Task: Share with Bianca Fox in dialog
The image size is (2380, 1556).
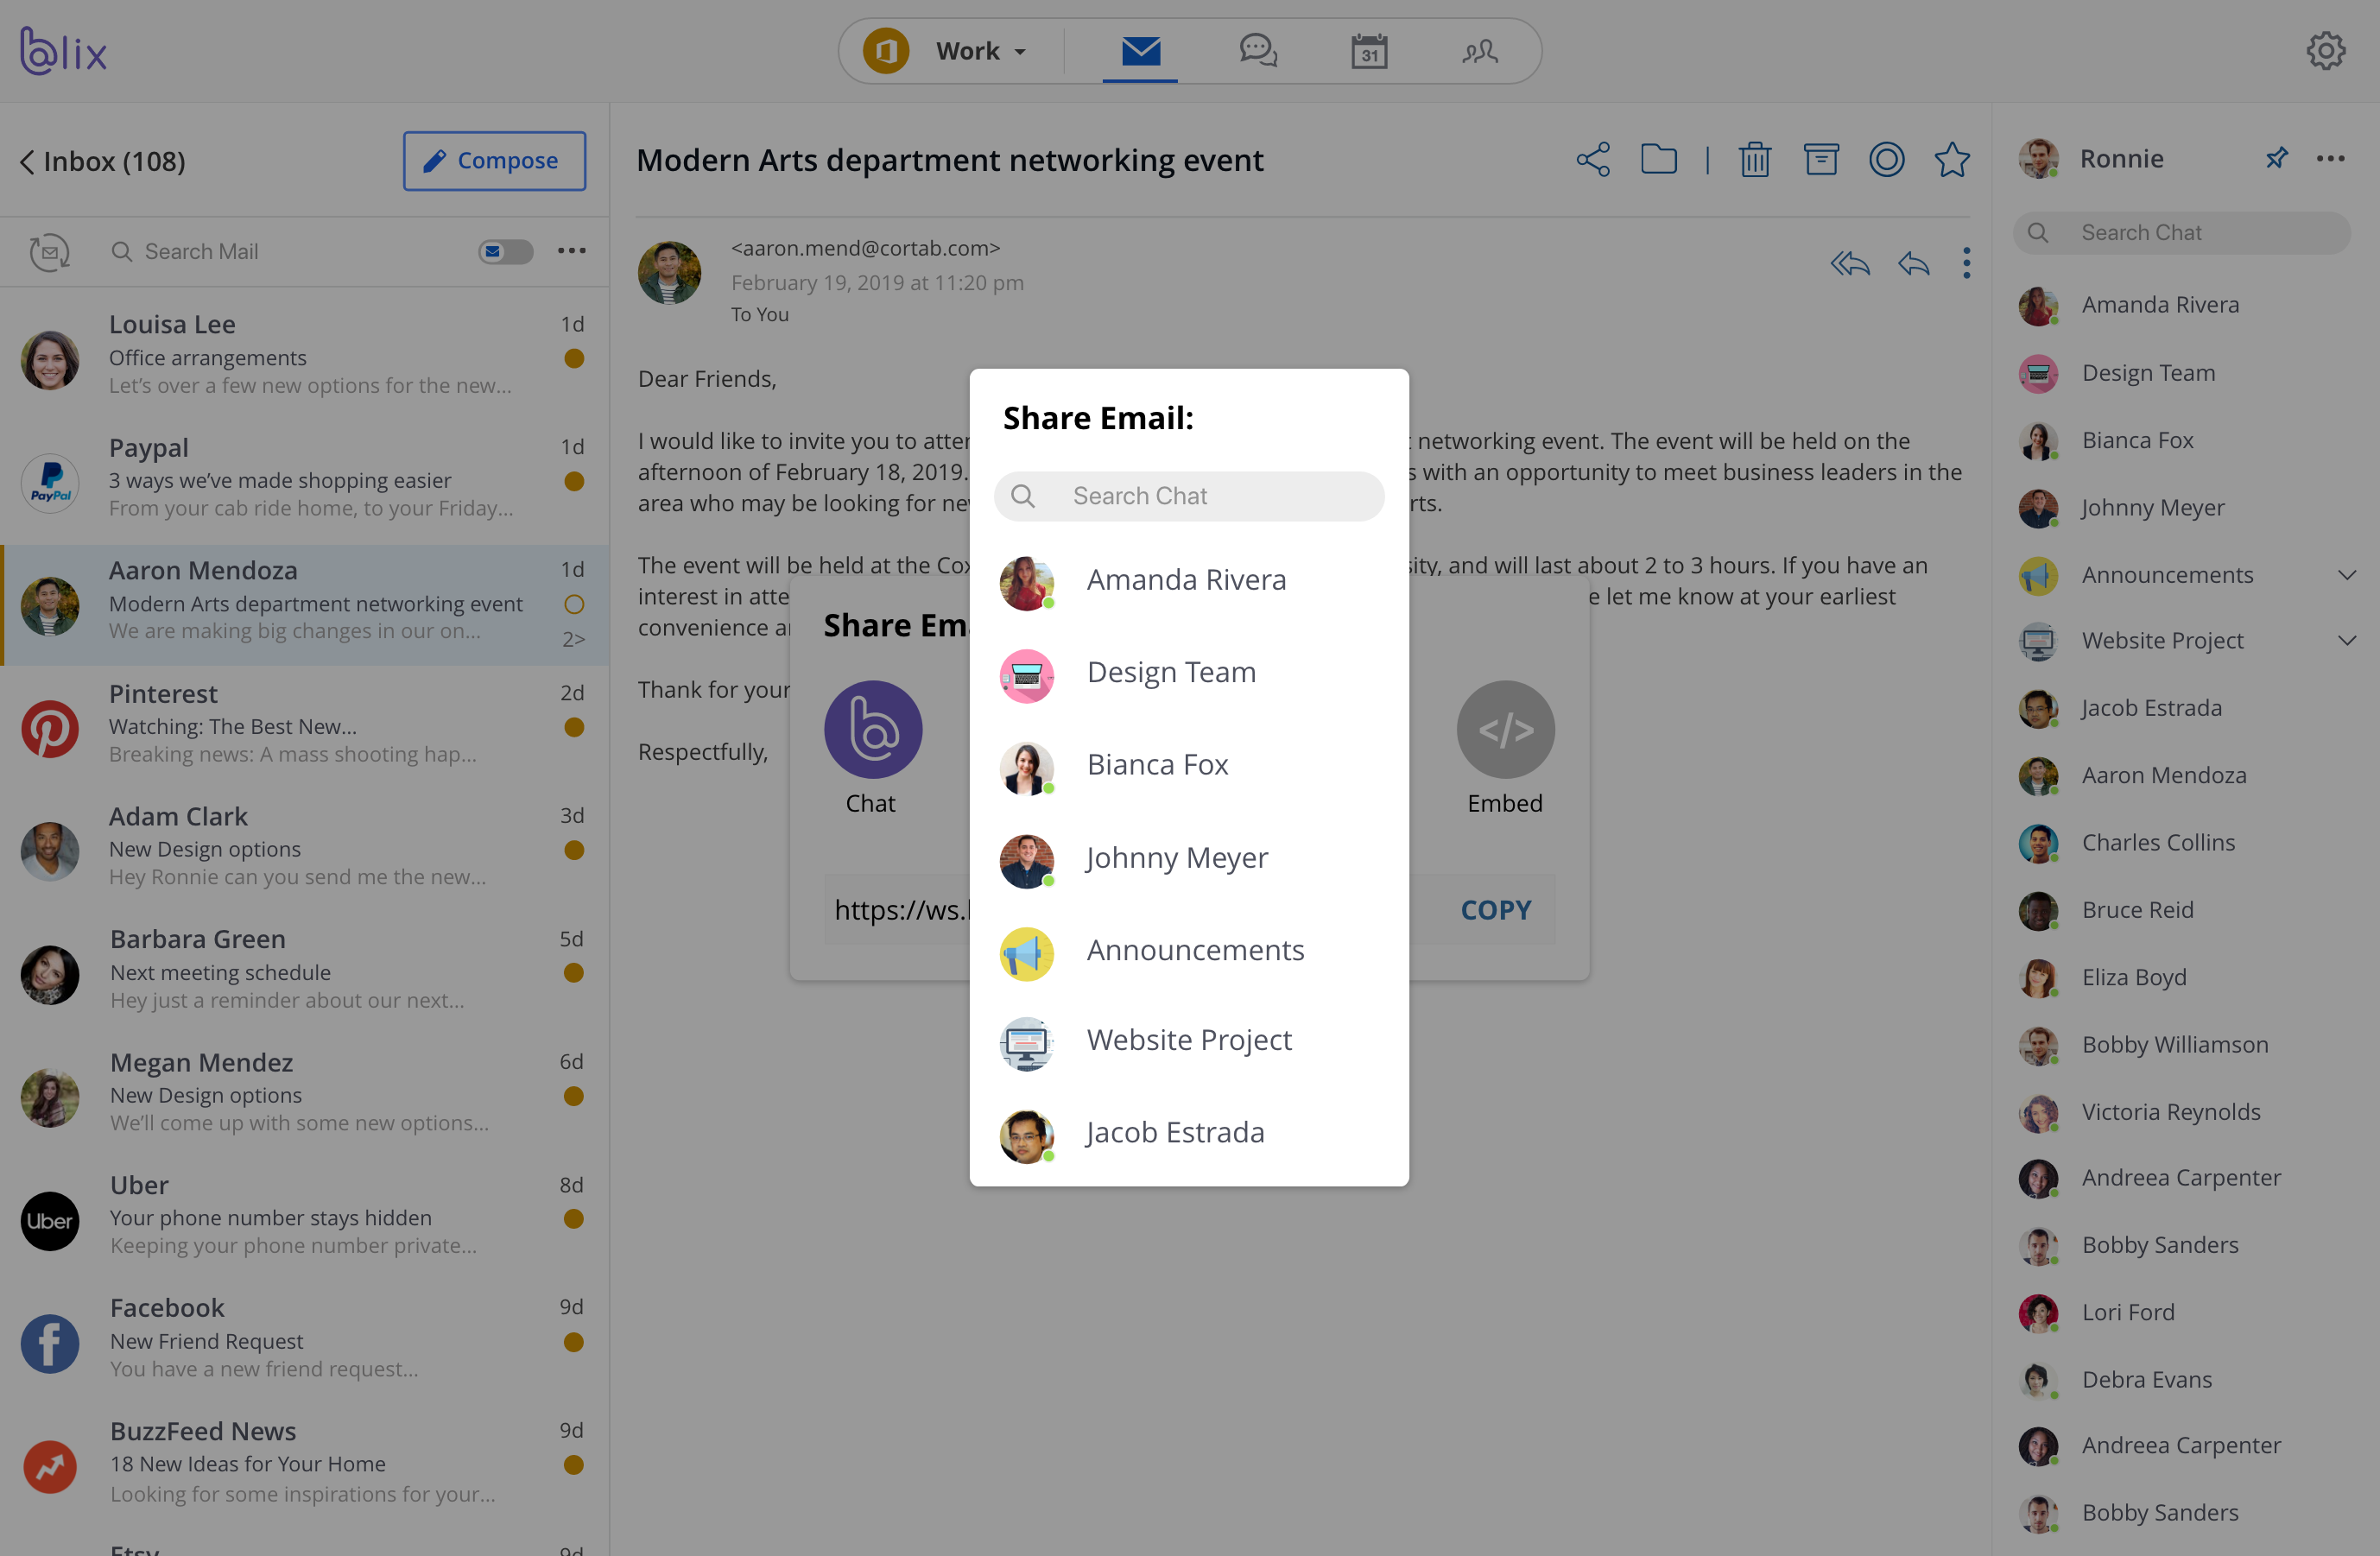Action: 1189,766
